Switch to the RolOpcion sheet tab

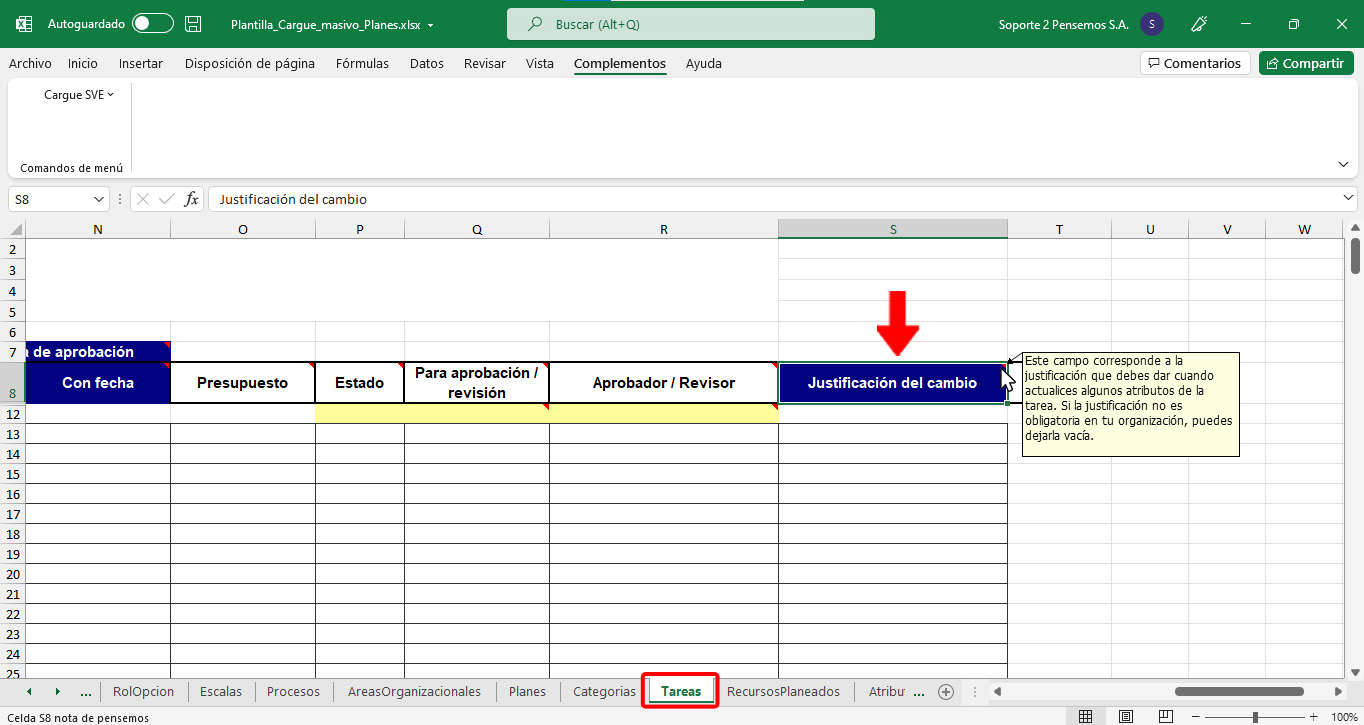pos(143,691)
